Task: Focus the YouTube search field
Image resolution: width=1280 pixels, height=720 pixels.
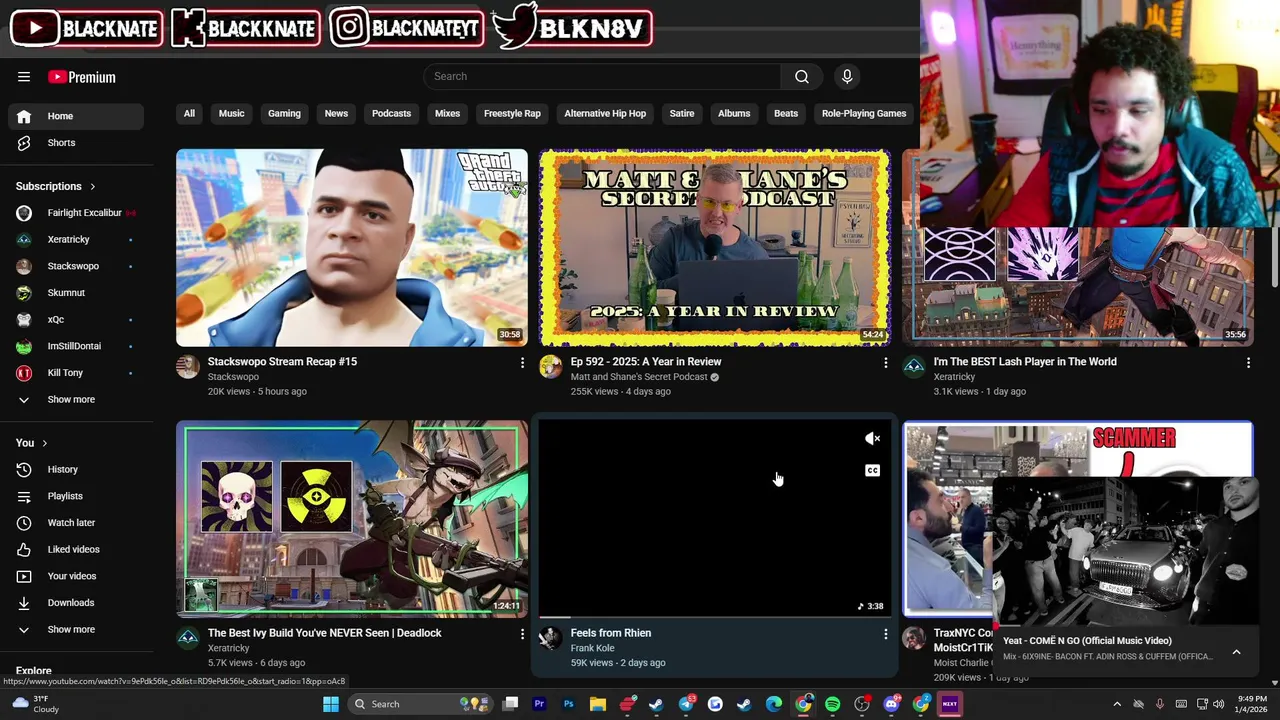Action: (x=602, y=76)
